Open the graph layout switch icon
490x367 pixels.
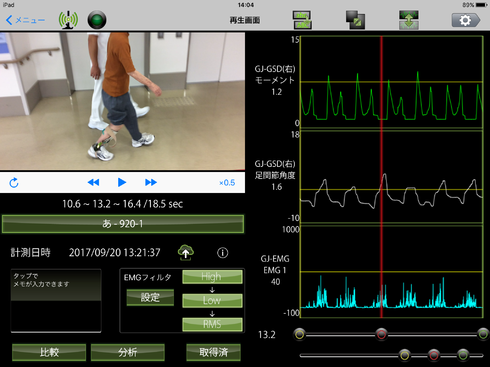coord(302,20)
